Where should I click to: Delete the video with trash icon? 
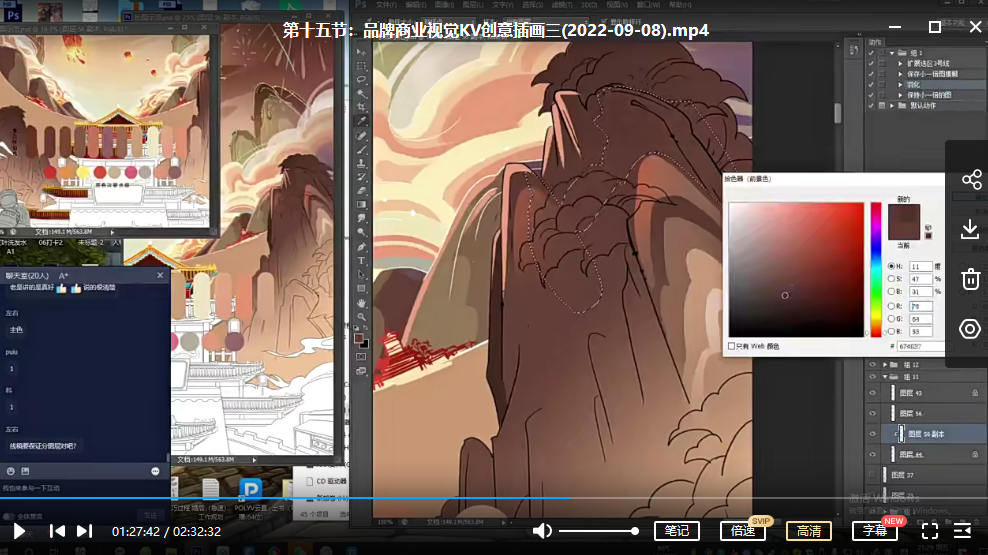970,279
